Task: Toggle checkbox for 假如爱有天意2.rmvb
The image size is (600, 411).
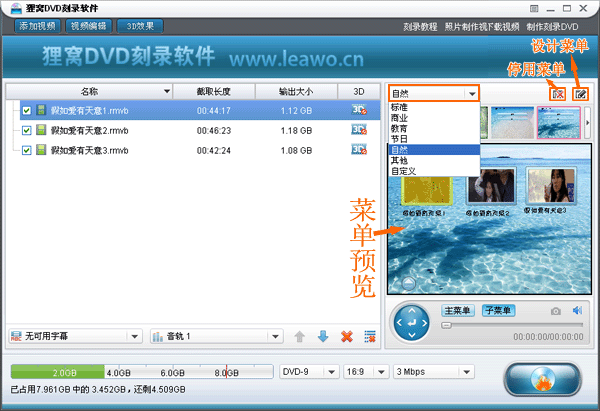Action: [26, 130]
